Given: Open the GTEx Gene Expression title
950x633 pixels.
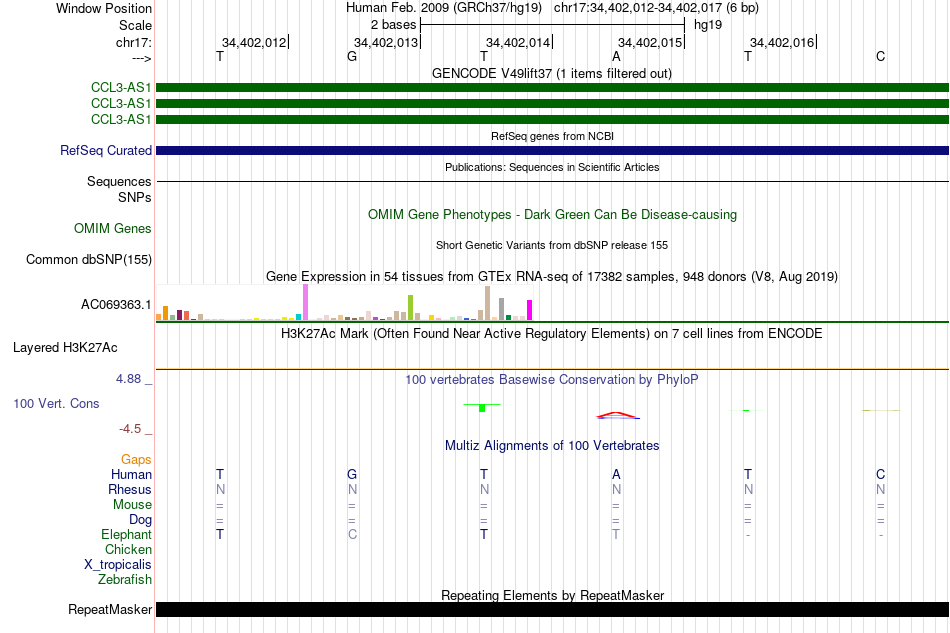Looking at the screenshot, I should click(x=552, y=277).
